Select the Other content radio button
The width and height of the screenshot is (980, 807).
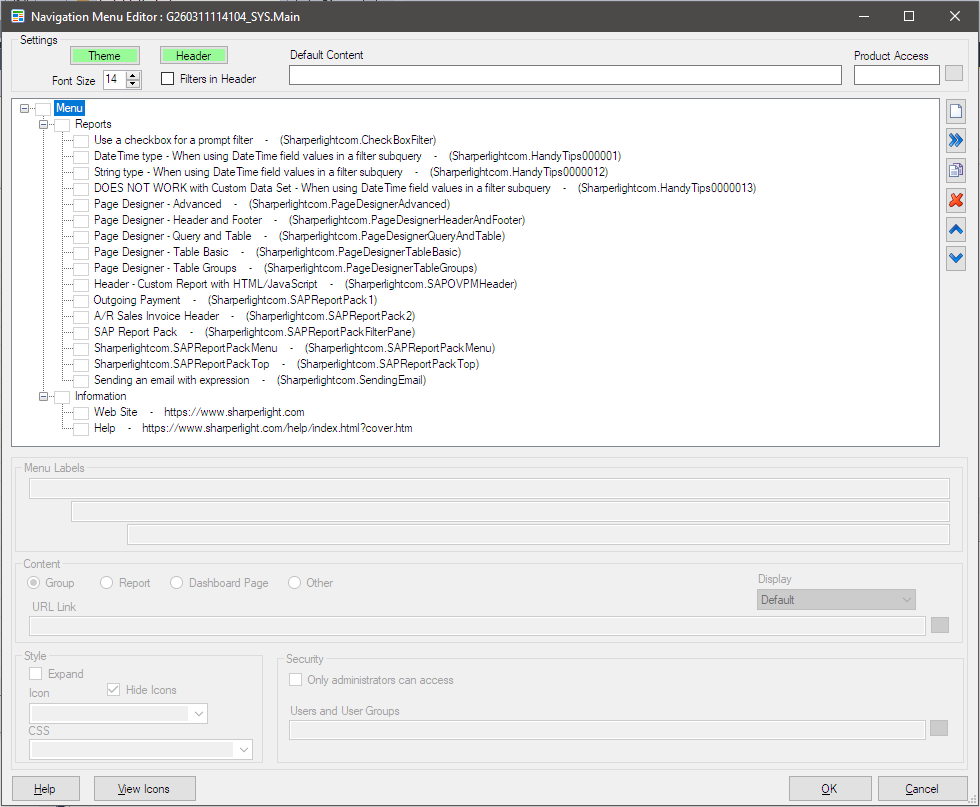(x=294, y=583)
